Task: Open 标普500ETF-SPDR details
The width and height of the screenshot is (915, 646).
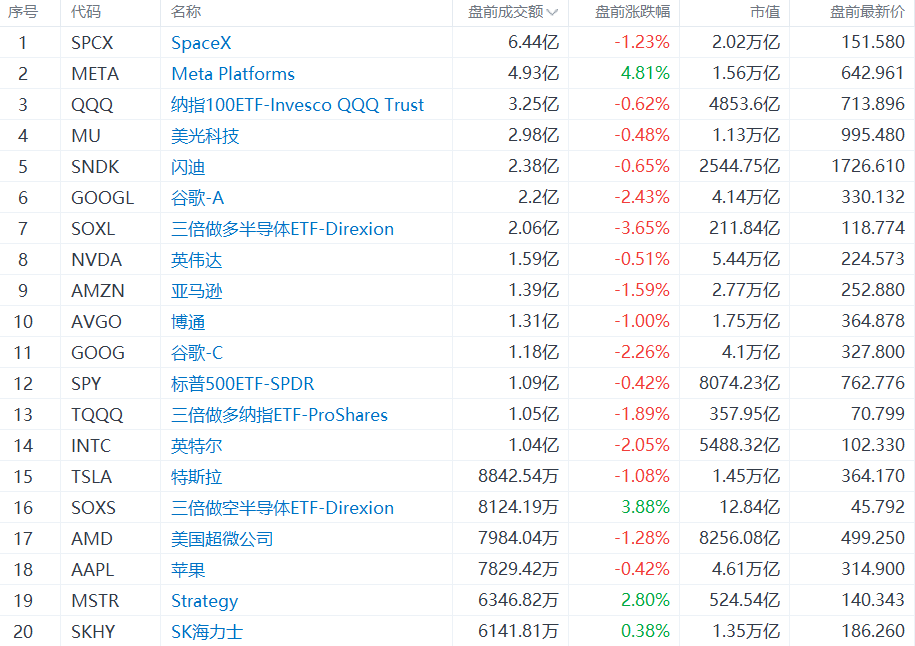Action: click(242, 383)
